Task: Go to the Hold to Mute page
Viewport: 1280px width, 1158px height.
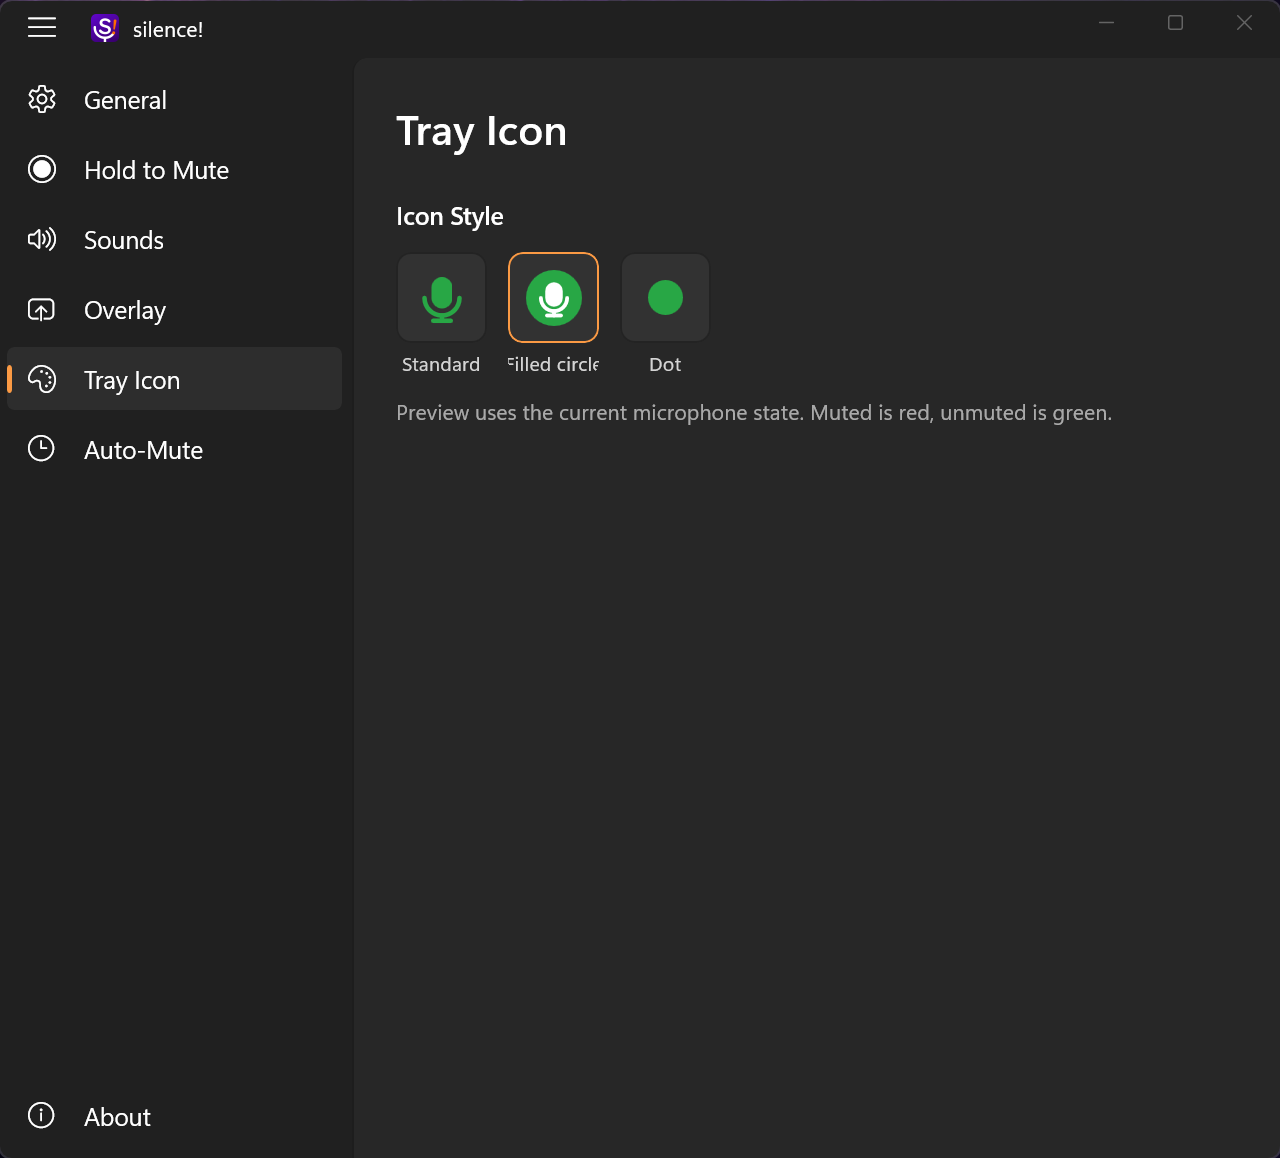Action: (156, 170)
